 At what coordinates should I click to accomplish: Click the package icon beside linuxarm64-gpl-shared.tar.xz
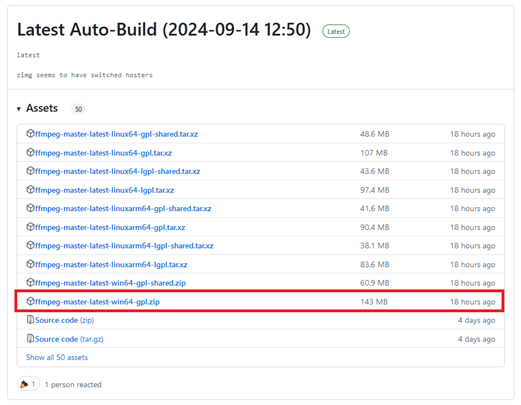pos(30,208)
